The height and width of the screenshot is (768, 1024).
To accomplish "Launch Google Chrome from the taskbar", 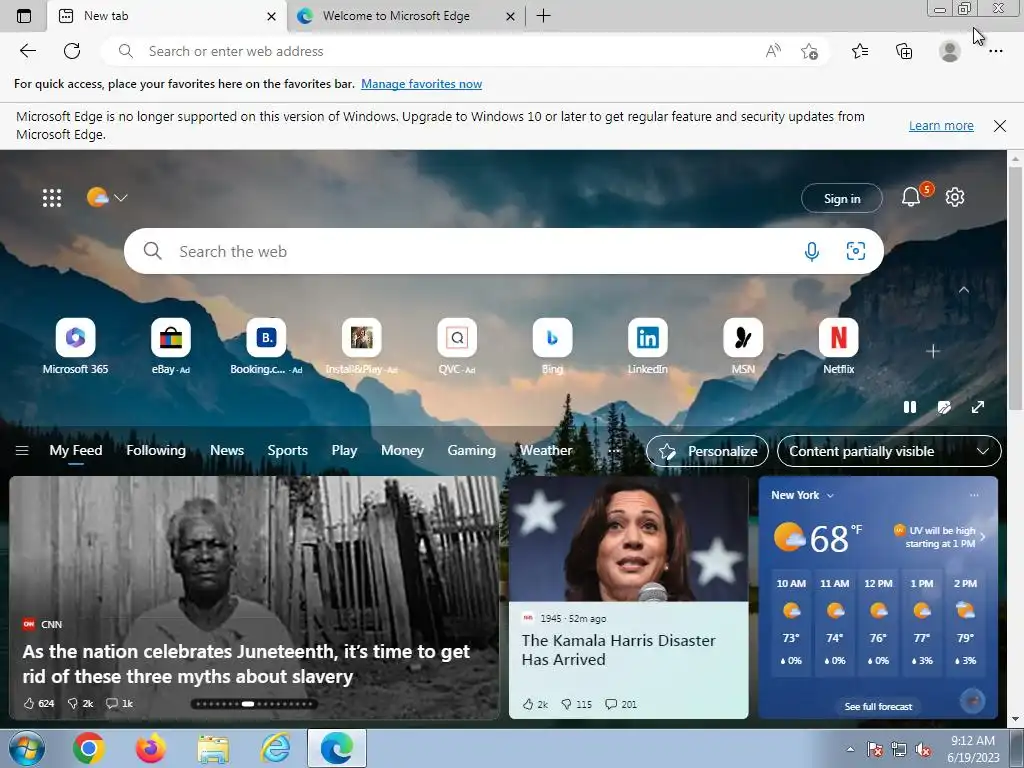I will [89, 748].
